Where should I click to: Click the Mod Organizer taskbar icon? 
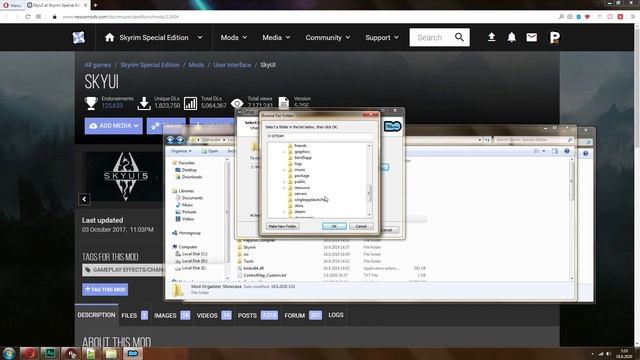click(x=133, y=353)
